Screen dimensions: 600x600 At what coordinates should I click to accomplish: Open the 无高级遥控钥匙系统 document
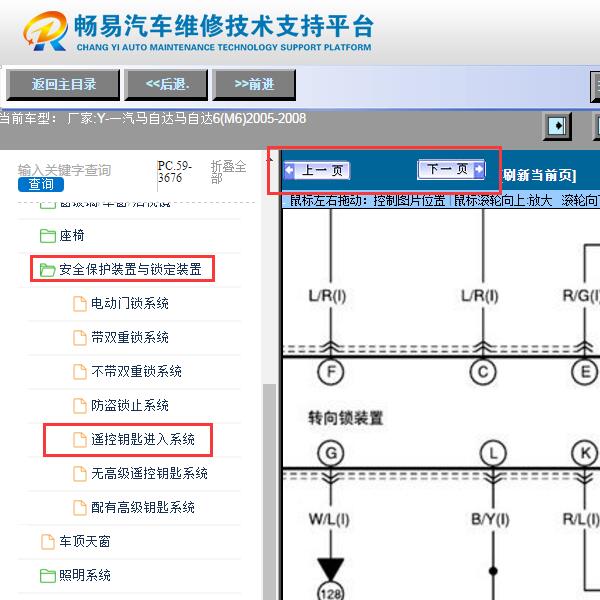tap(149, 474)
